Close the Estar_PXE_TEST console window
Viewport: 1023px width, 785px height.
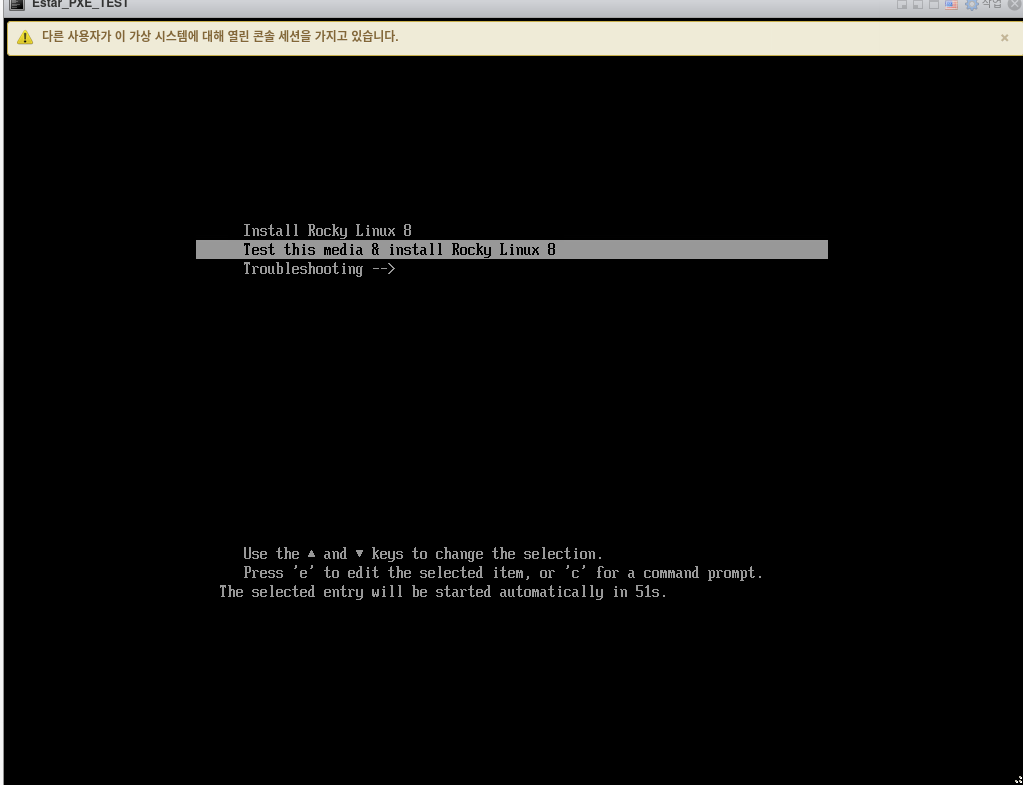point(1015,5)
